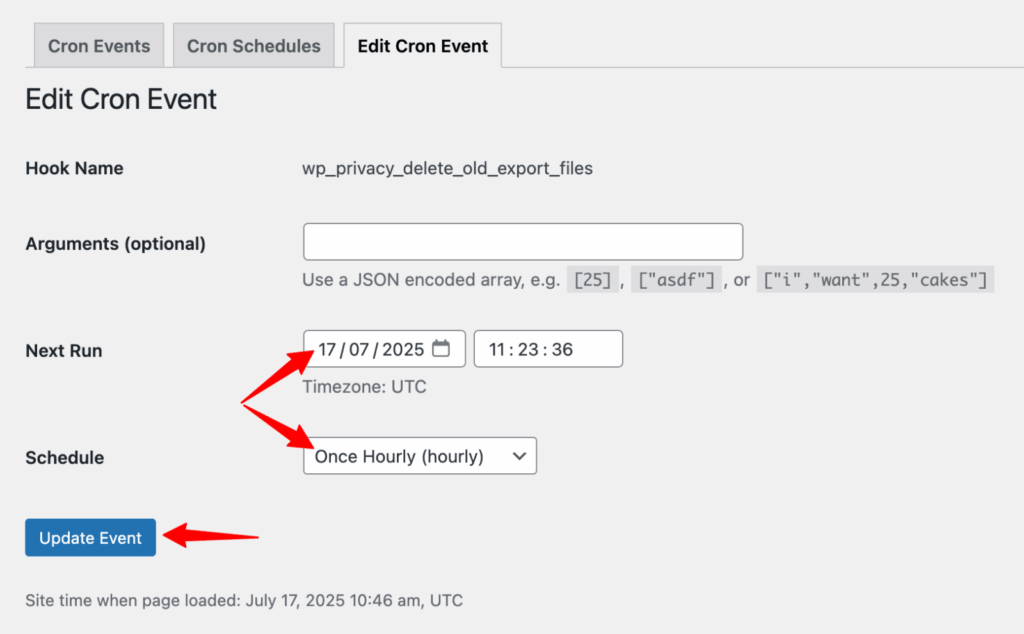Click the seconds segment 36 in time field
The width and height of the screenshot is (1024, 634).
click(x=560, y=348)
